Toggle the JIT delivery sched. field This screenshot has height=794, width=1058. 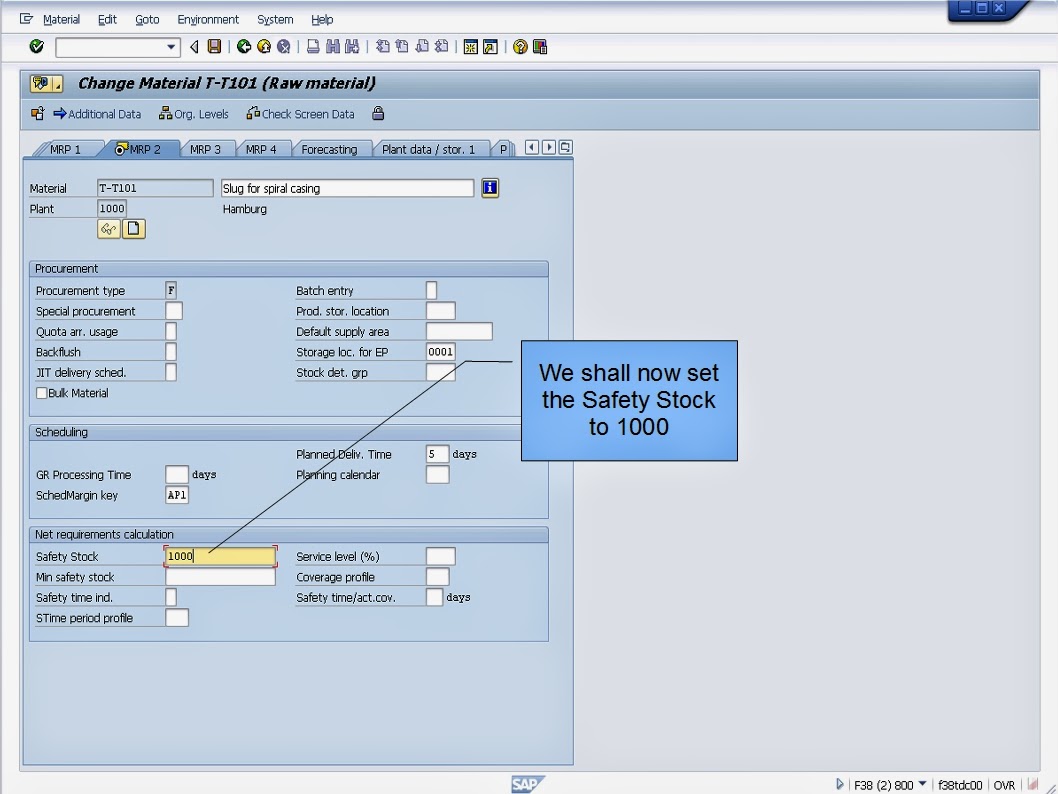(172, 372)
